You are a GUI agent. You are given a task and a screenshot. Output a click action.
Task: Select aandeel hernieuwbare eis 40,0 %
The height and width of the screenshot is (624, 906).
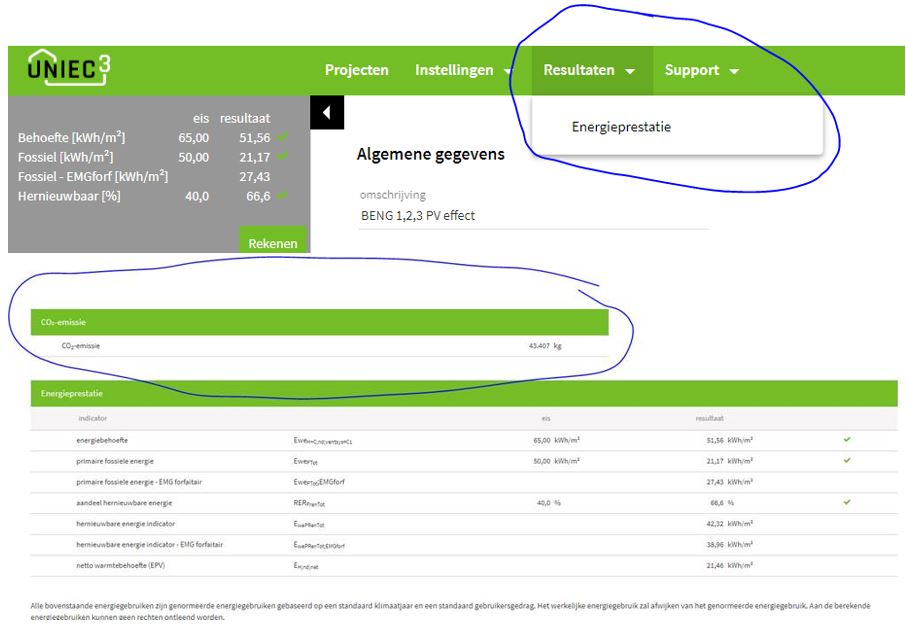pos(549,503)
